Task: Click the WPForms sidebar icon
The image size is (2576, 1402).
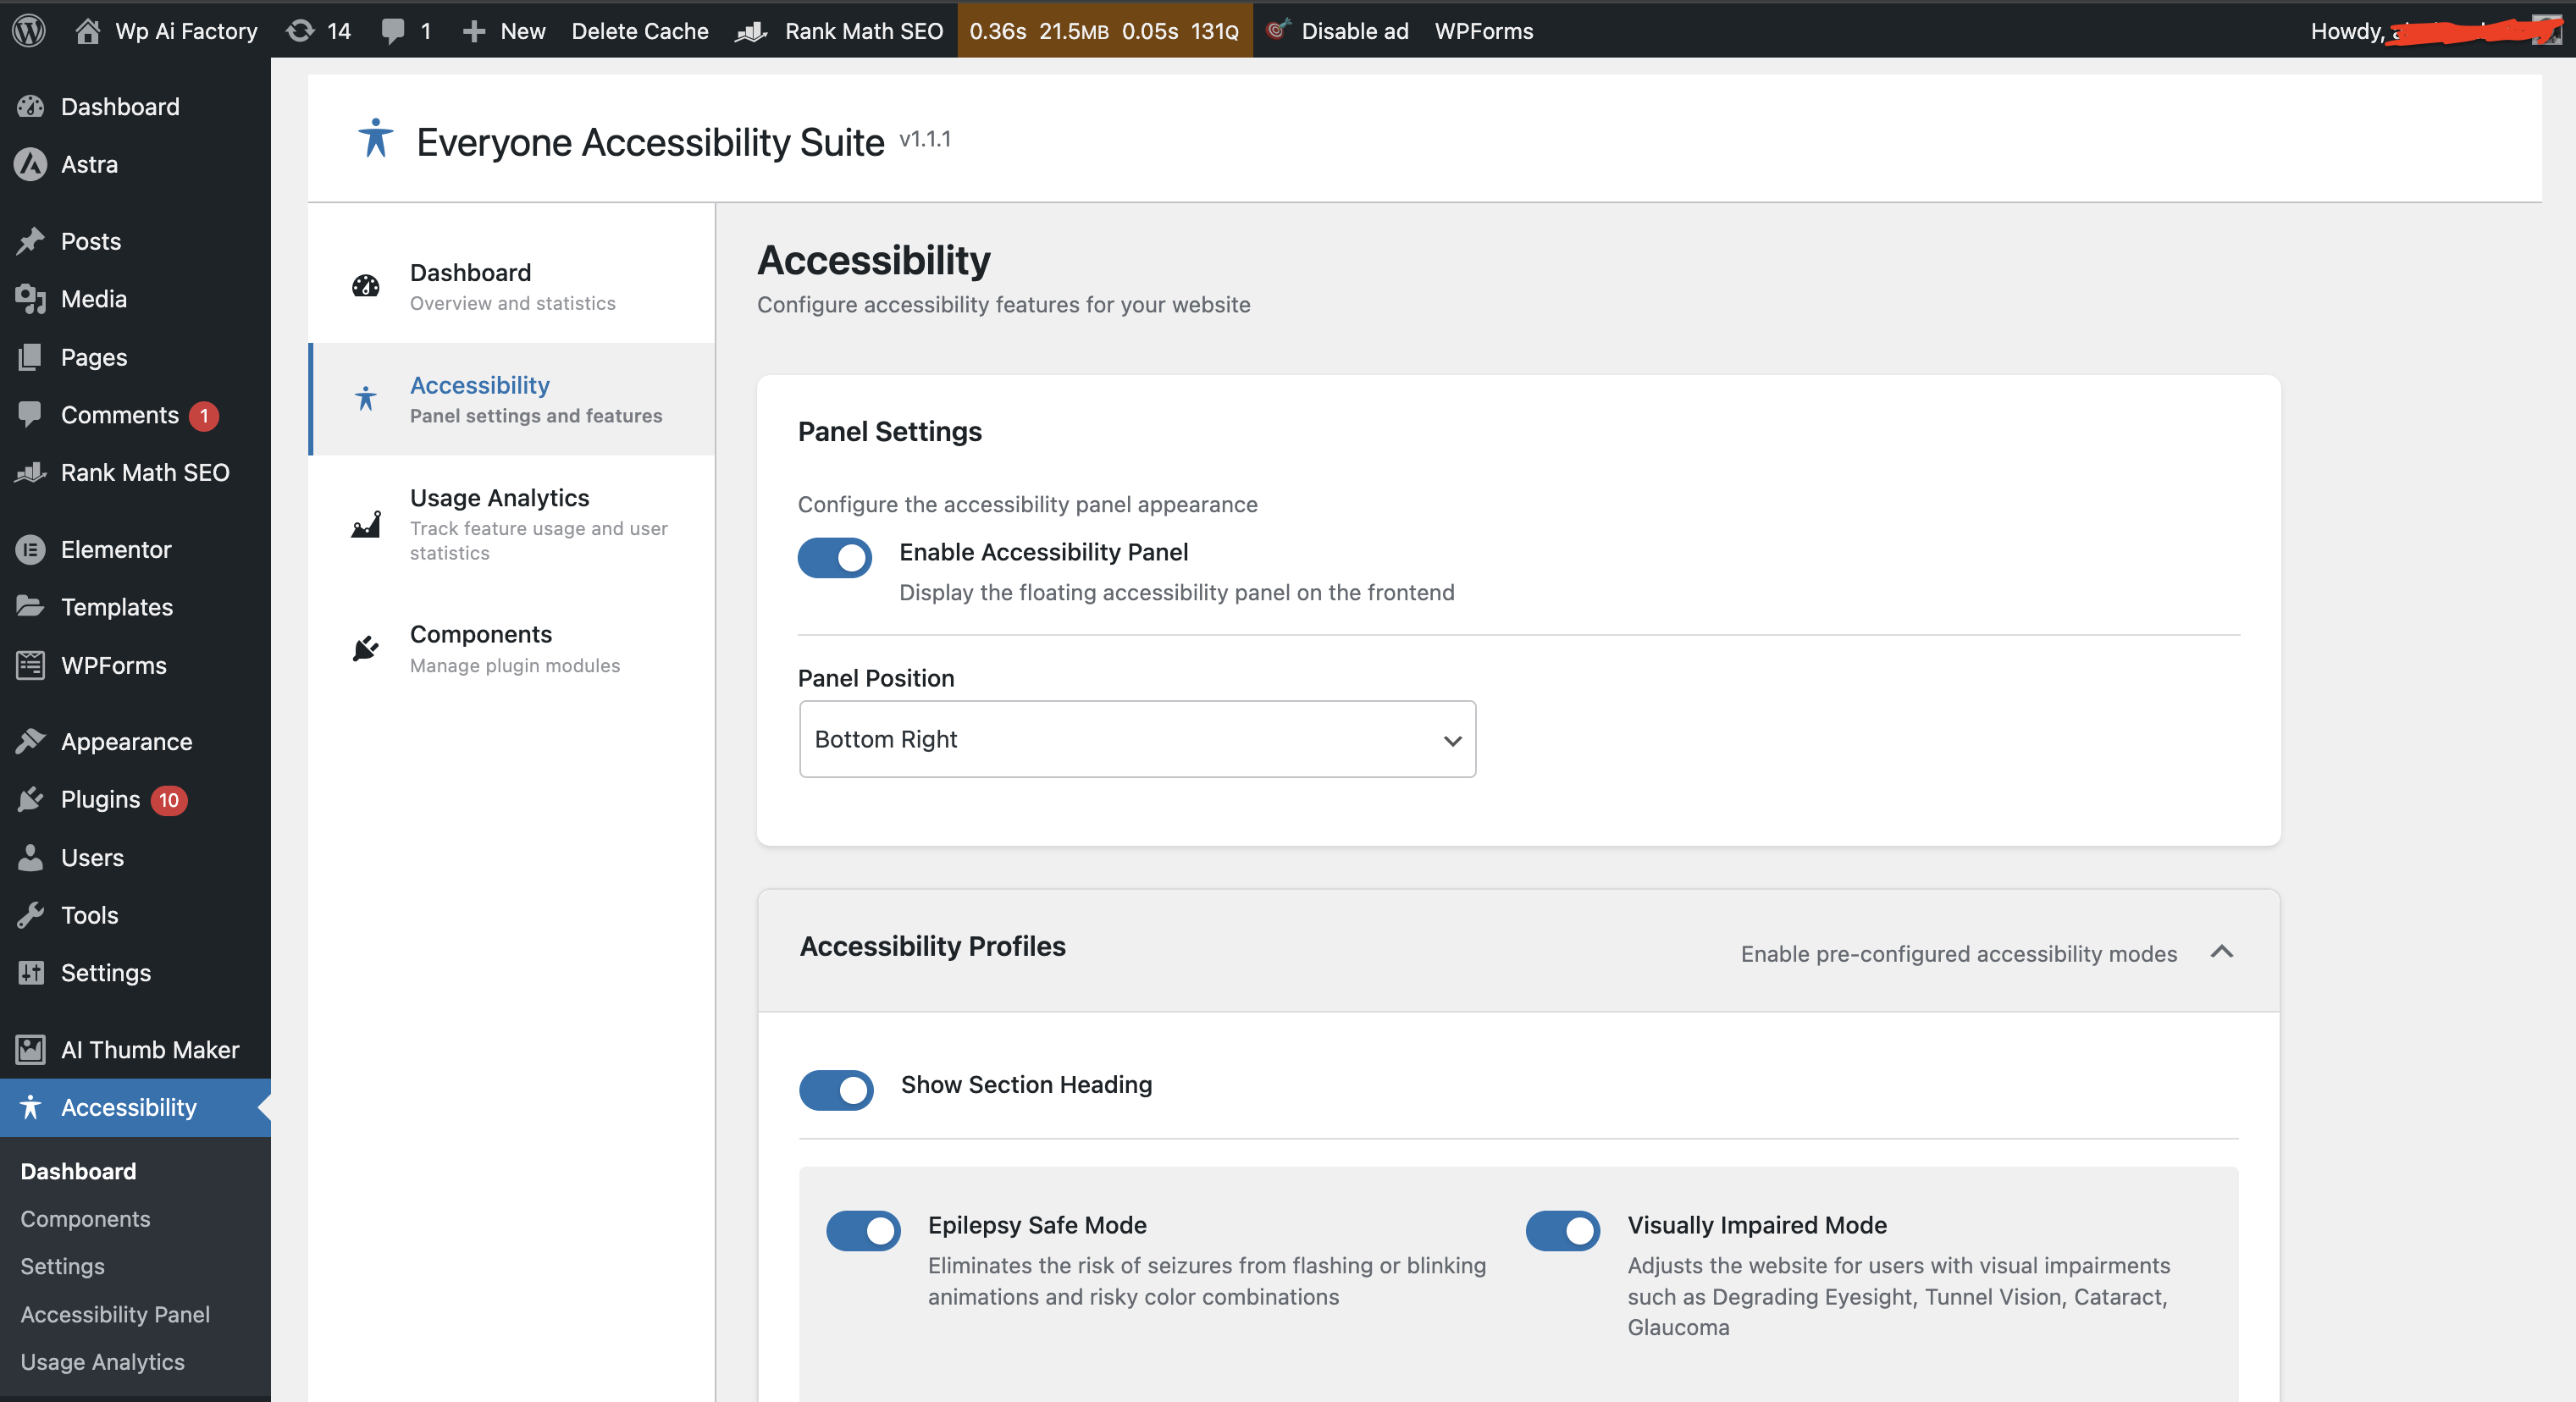Action: click(x=30, y=664)
